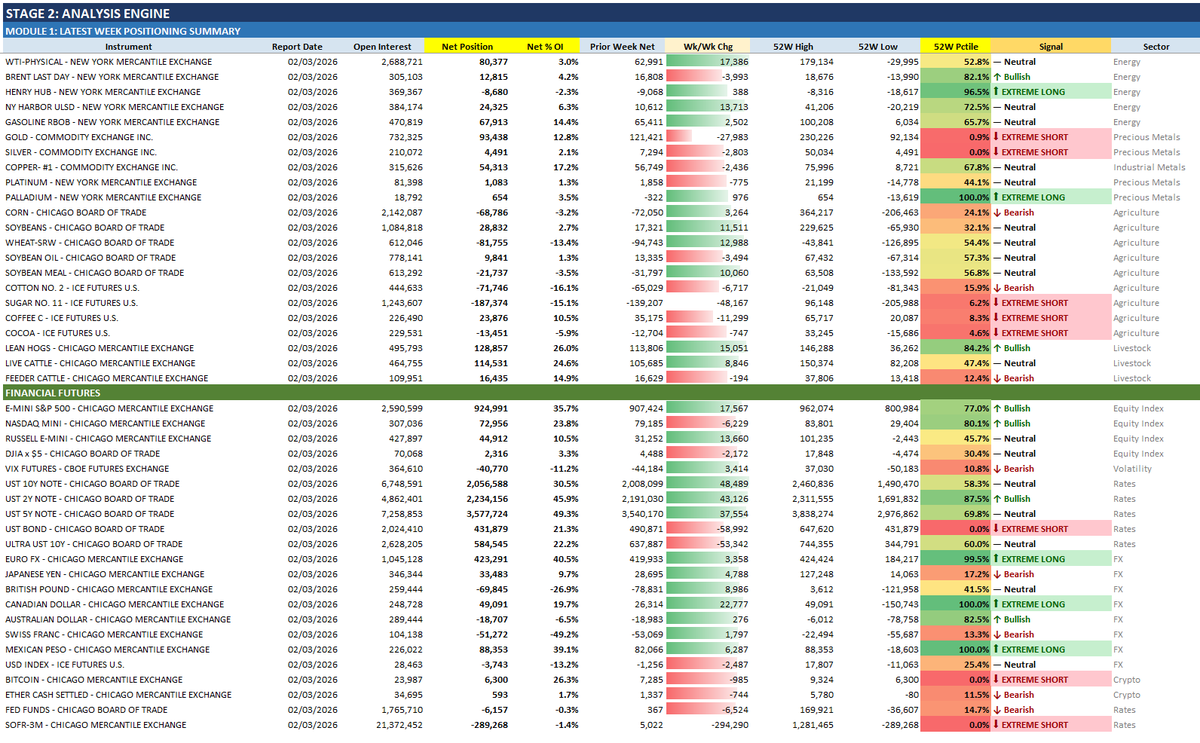Select the COCOA instrument cell
Screen dimensions: 1200x743
130,332
